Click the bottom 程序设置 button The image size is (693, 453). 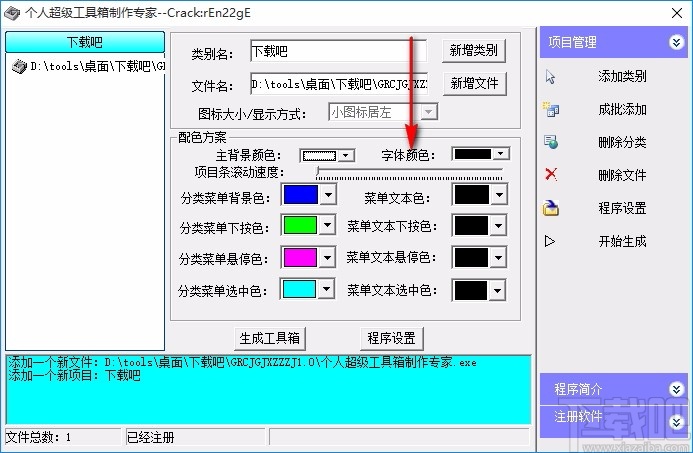(392, 339)
